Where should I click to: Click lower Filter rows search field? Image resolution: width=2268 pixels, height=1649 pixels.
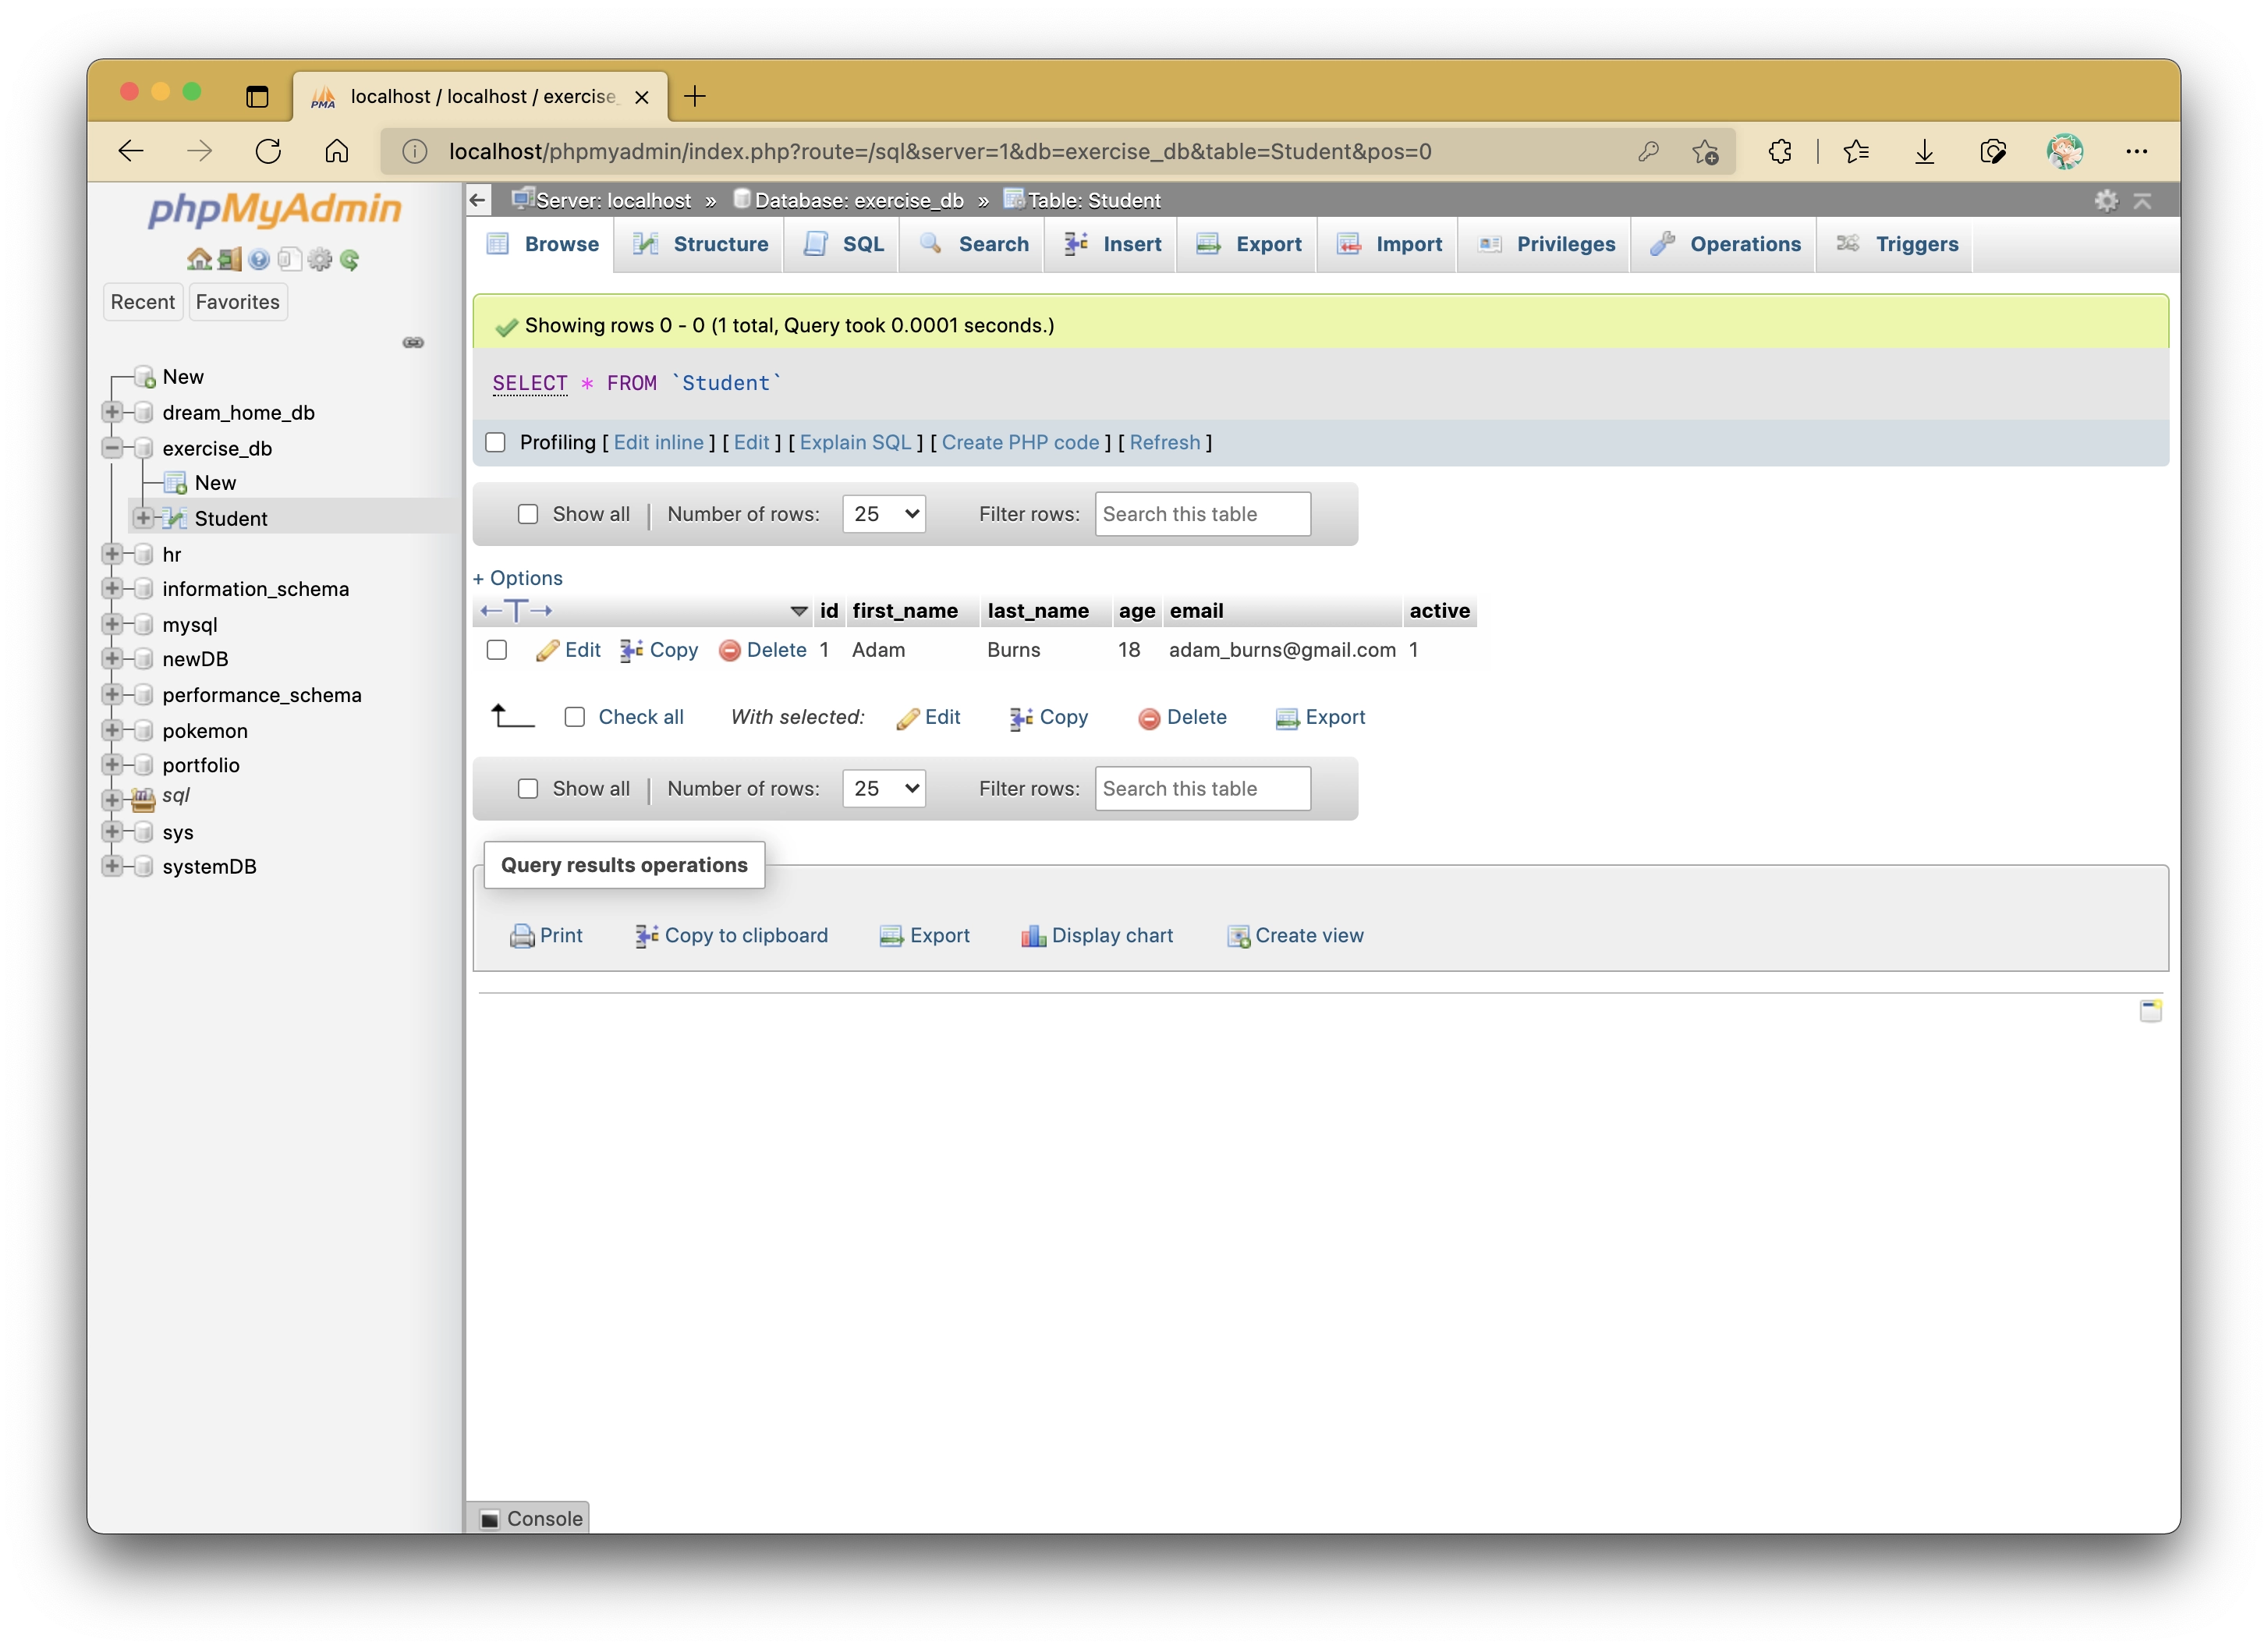[x=1203, y=788]
